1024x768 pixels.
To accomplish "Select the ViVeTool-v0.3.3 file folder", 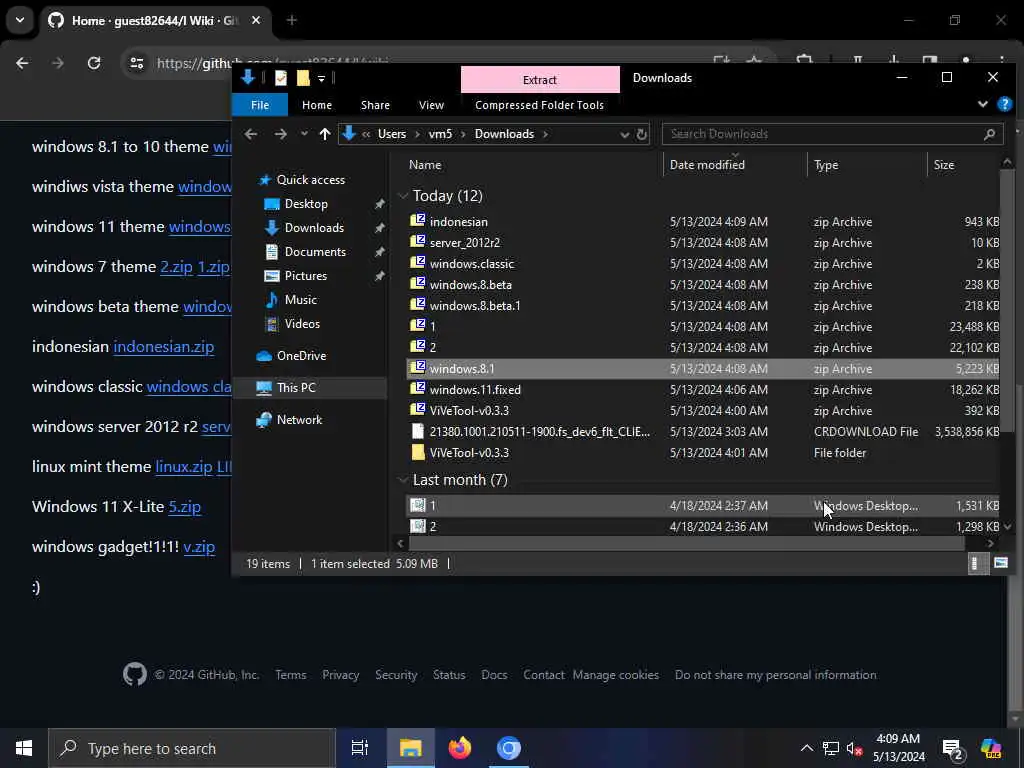I will tap(703, 453).
